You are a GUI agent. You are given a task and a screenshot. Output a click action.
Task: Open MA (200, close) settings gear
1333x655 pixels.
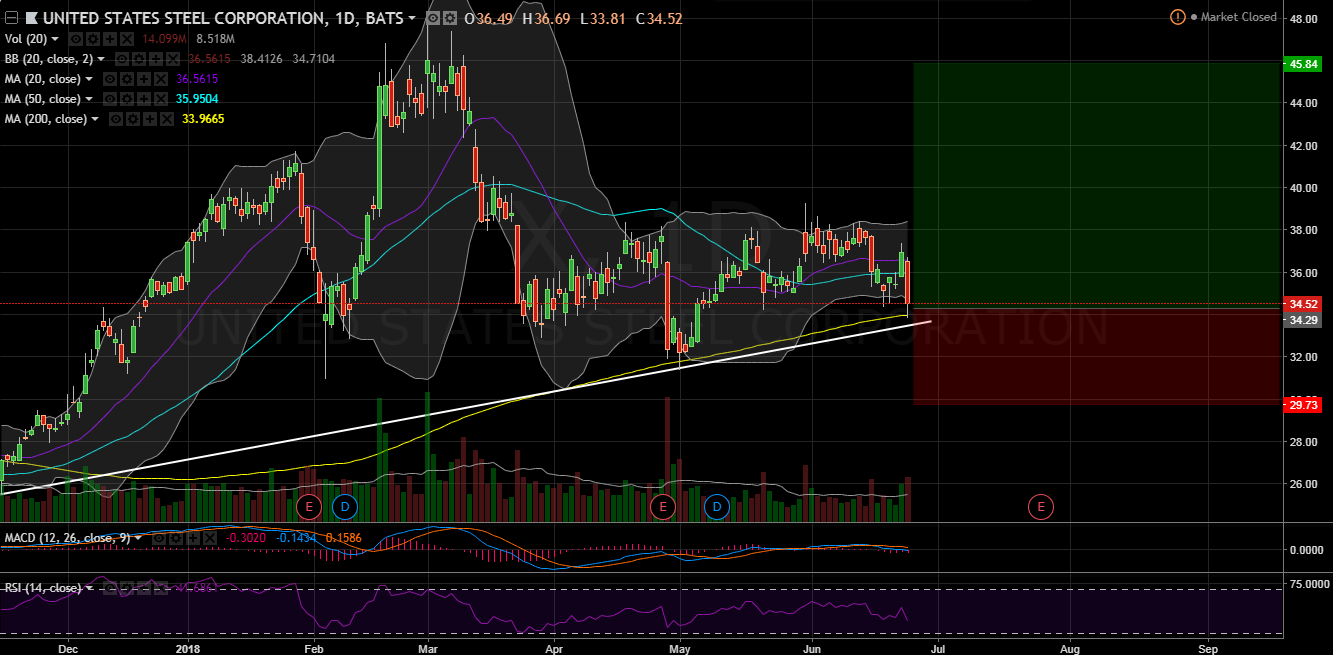(x=133, y=119)
